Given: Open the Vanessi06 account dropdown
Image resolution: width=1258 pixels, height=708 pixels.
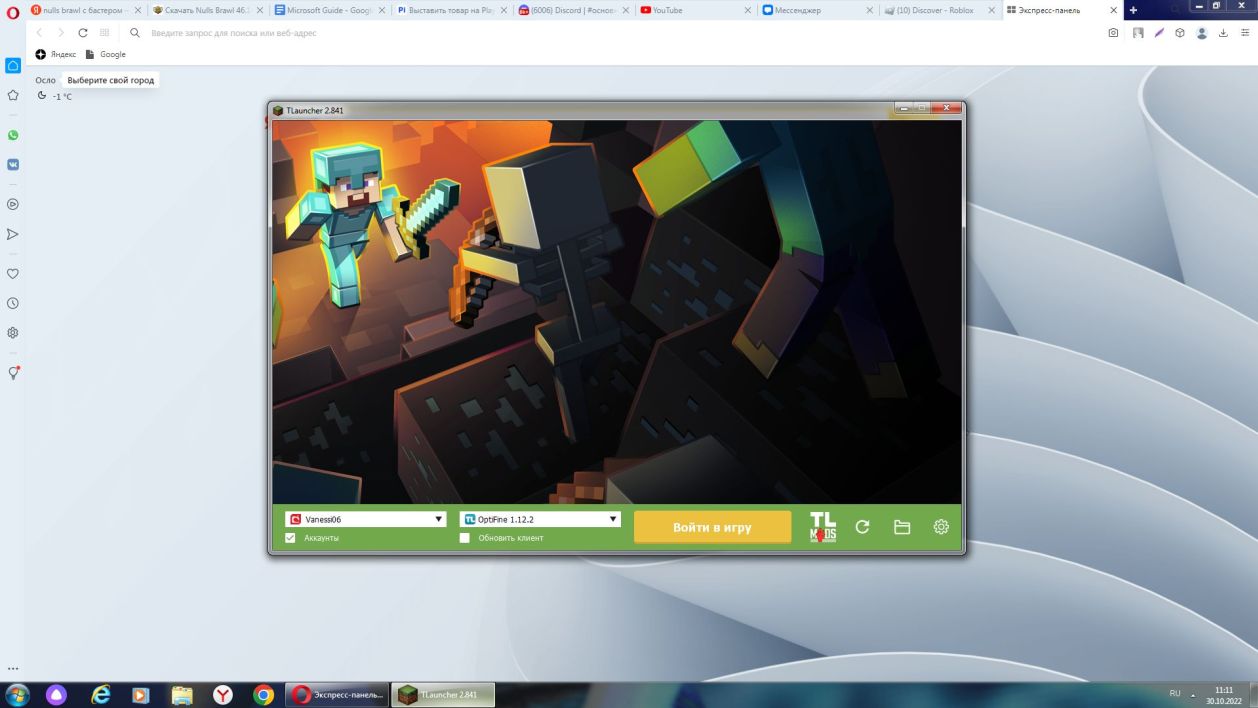Looking at the screenshot, I should [x=365, y=519].
